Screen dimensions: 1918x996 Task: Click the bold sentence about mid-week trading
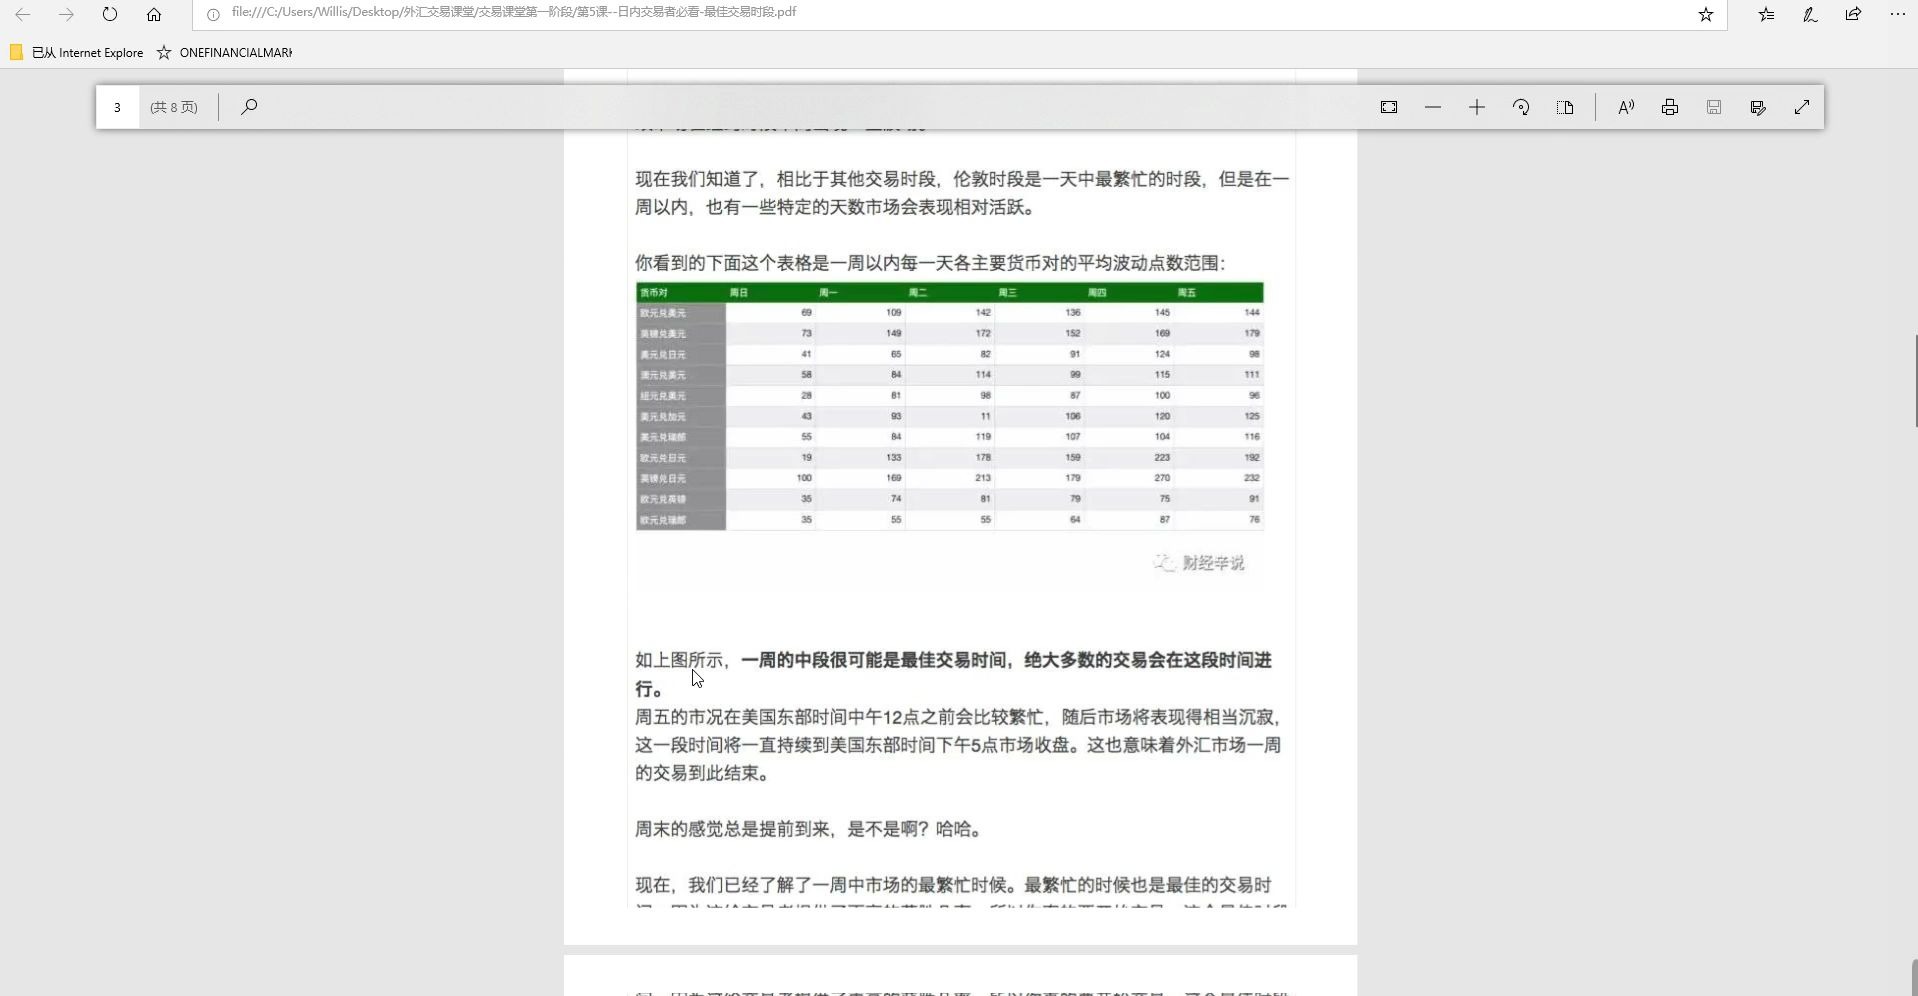pos(954,674)
